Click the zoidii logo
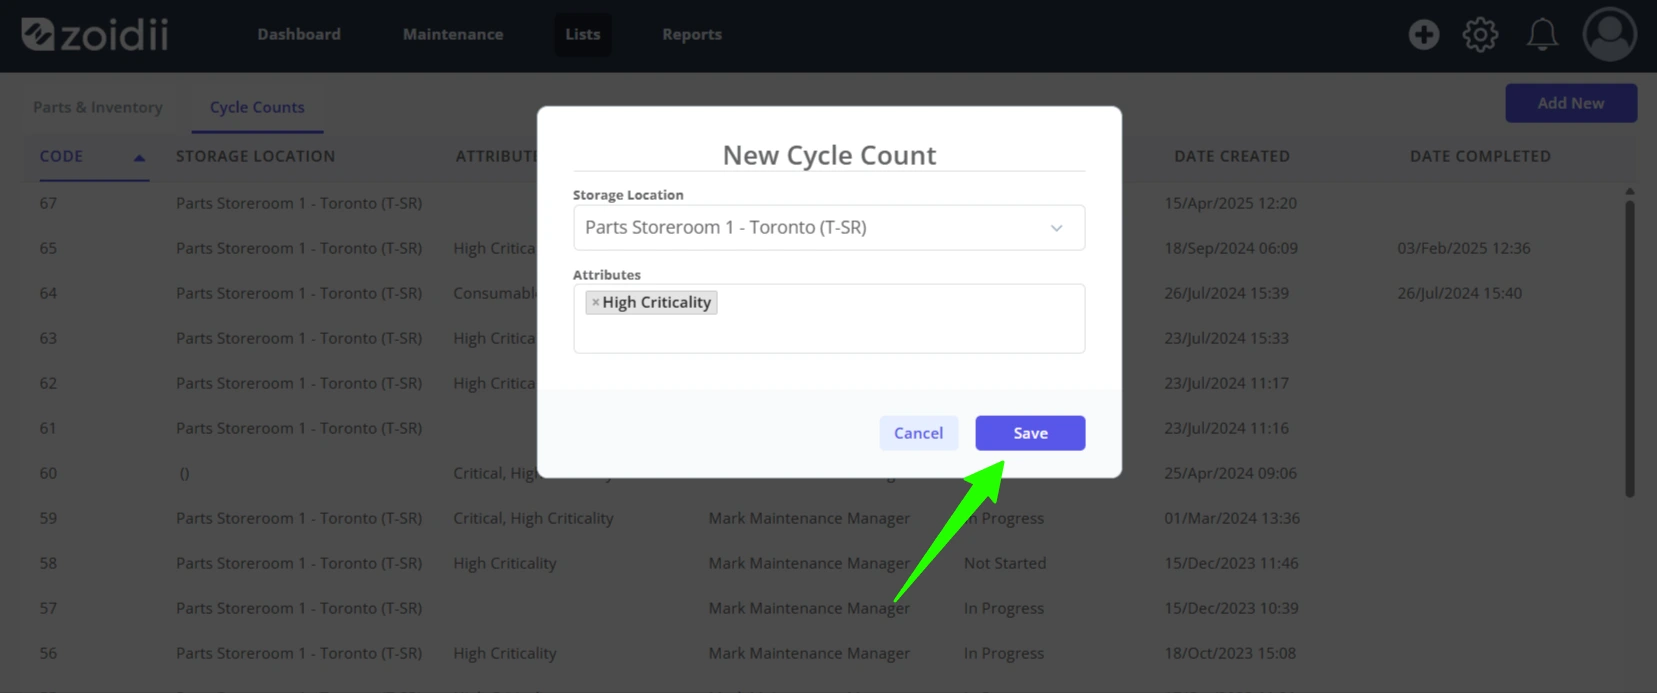 95,34
